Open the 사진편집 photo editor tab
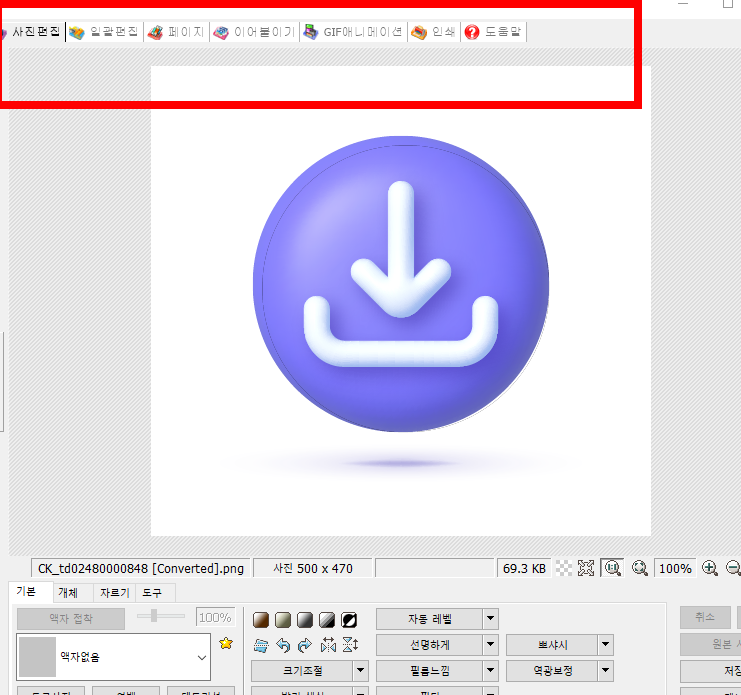Image resolution: width=741 pixels, height=695 pixels. point(32,32)
